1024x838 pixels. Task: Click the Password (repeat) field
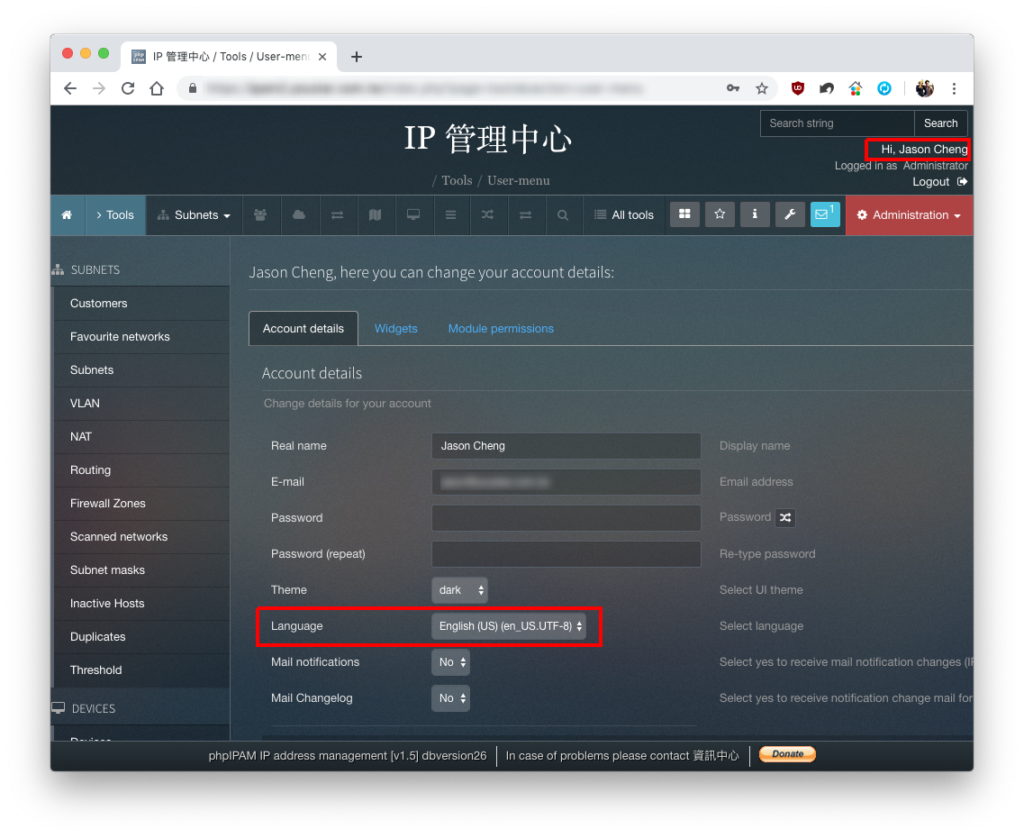[566, 554]
